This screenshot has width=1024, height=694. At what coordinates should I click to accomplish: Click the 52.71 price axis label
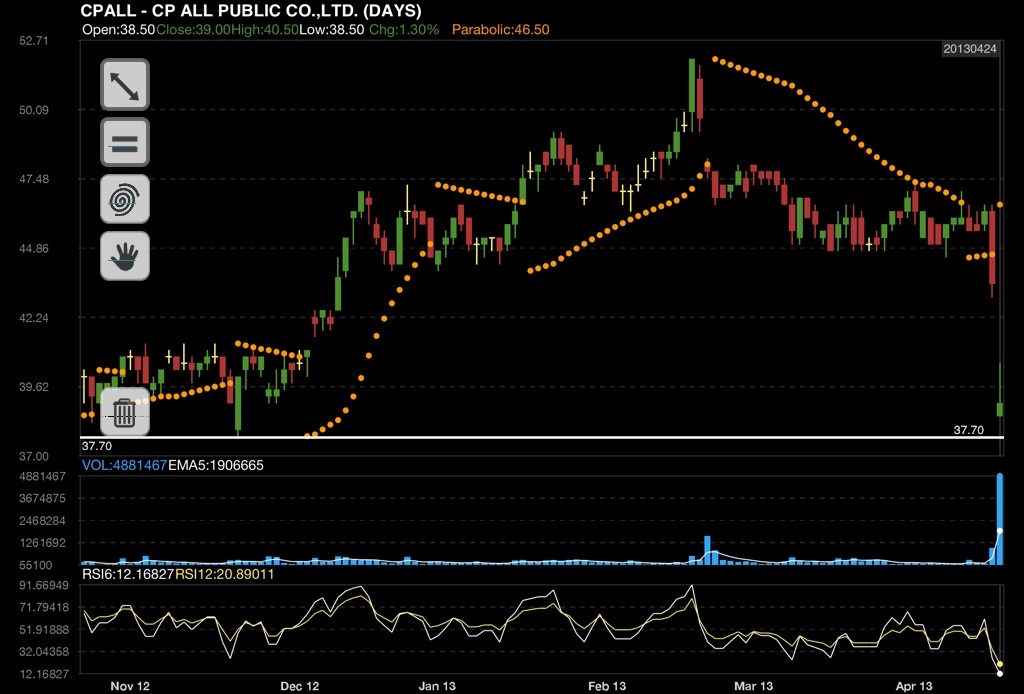[x=34, y=40]
